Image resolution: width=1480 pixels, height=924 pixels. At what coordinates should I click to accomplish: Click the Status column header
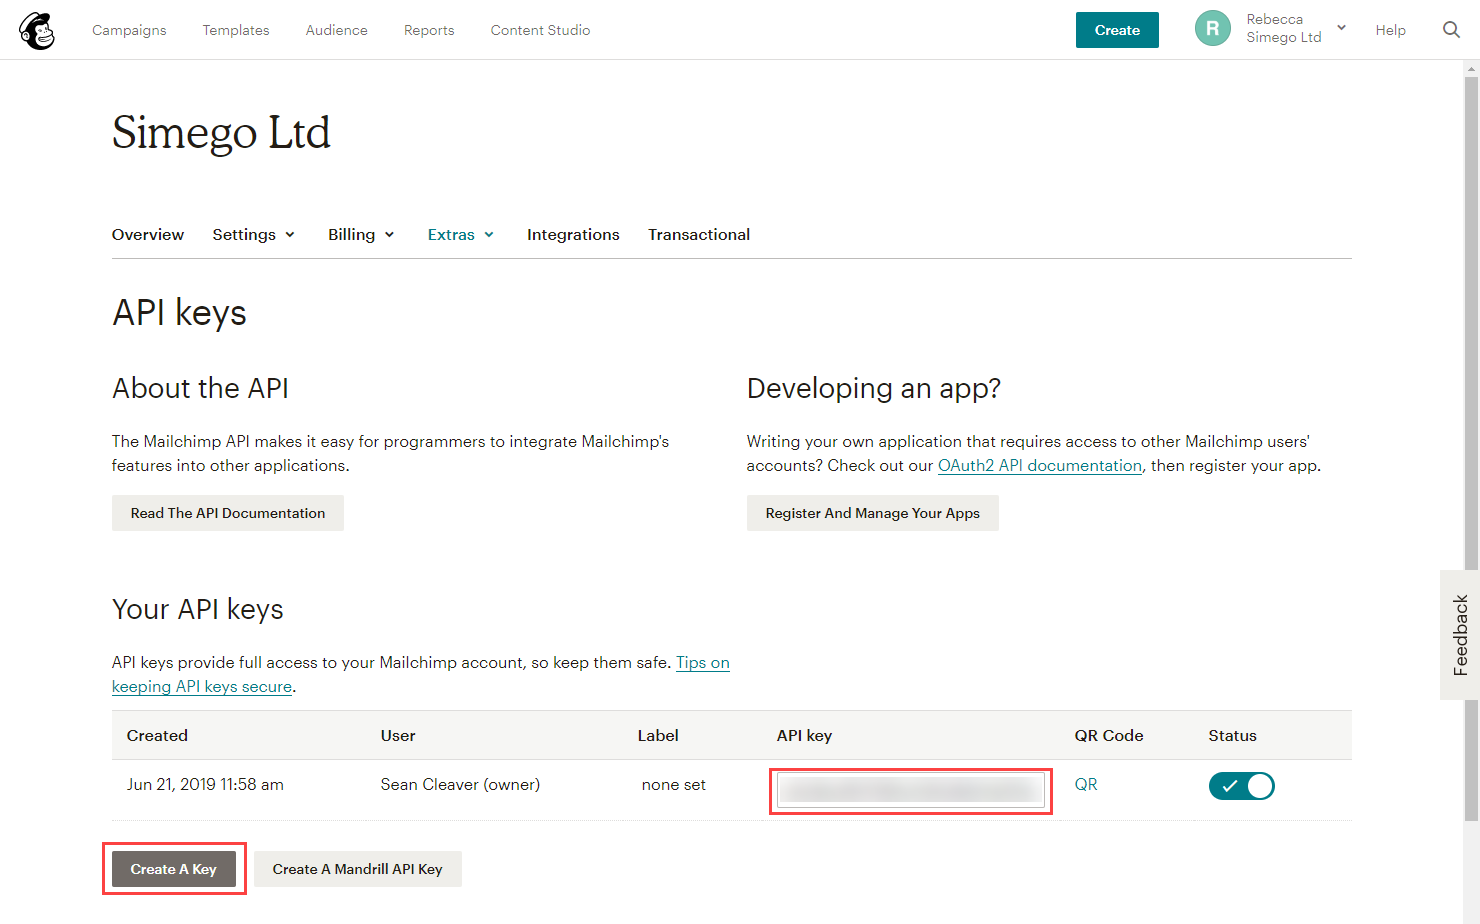click(x=1232, y=735)
